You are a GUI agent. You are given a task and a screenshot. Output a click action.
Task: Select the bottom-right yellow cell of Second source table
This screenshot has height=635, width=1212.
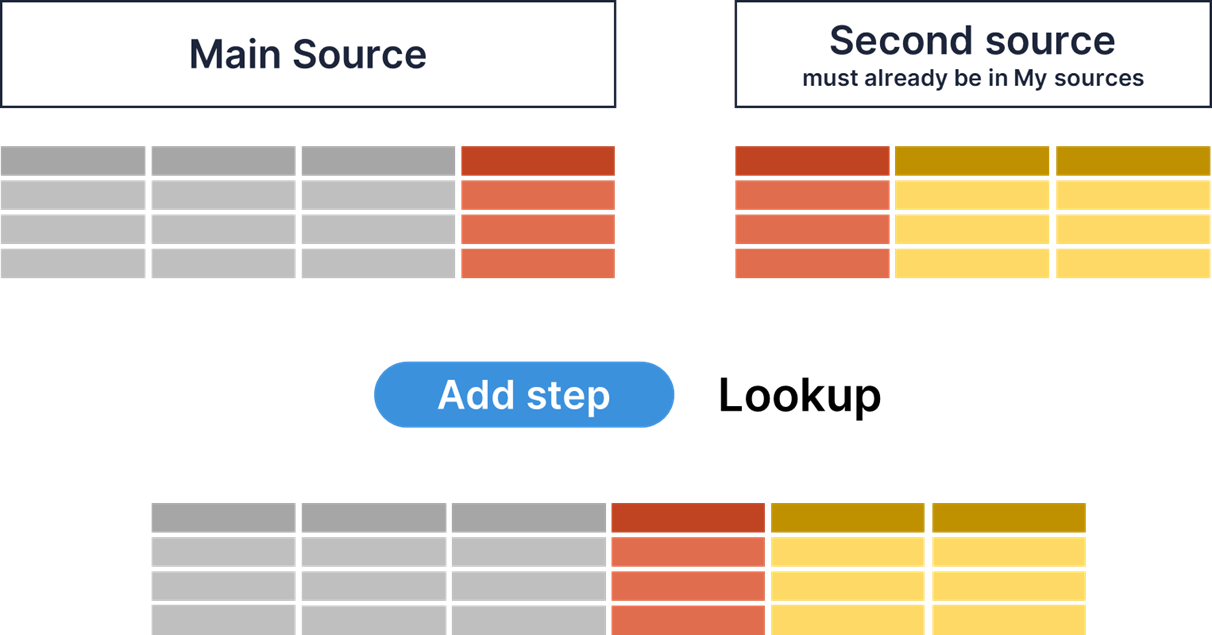[x=1133, y=263]
